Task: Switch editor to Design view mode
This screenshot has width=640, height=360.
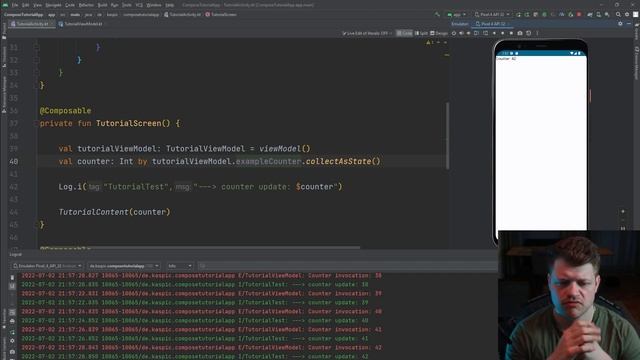Action: point(439,33)
